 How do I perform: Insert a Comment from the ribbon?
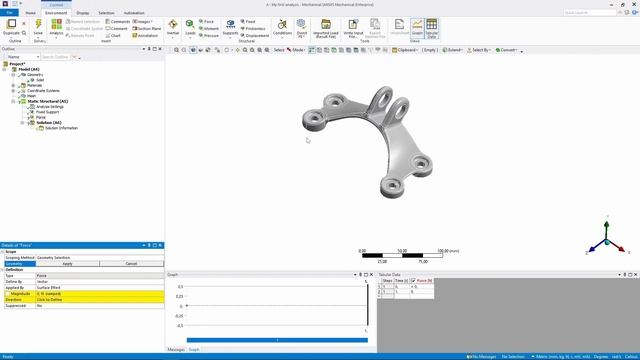click(116, 29)
